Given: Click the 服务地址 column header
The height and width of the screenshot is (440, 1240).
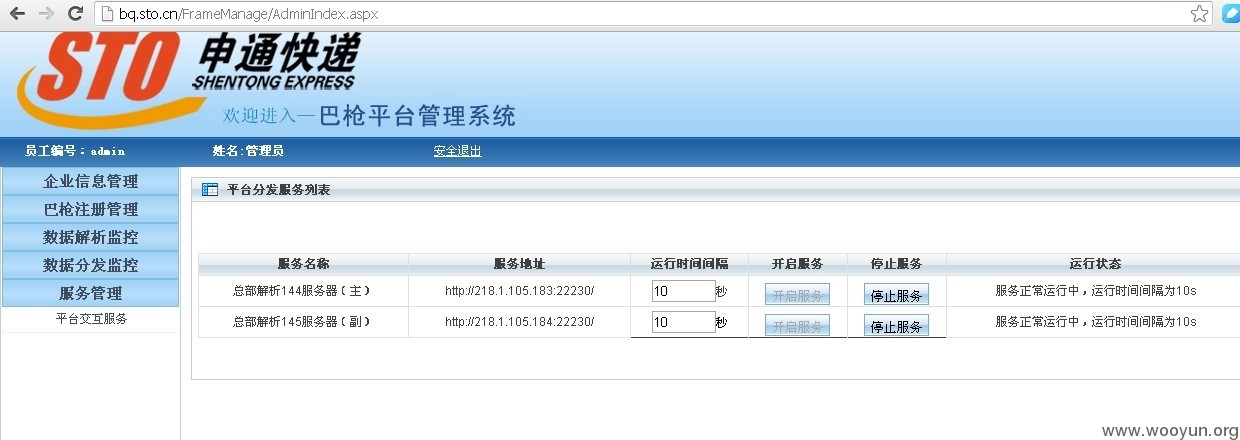Looking at the screenshot, I should [519, 264].
